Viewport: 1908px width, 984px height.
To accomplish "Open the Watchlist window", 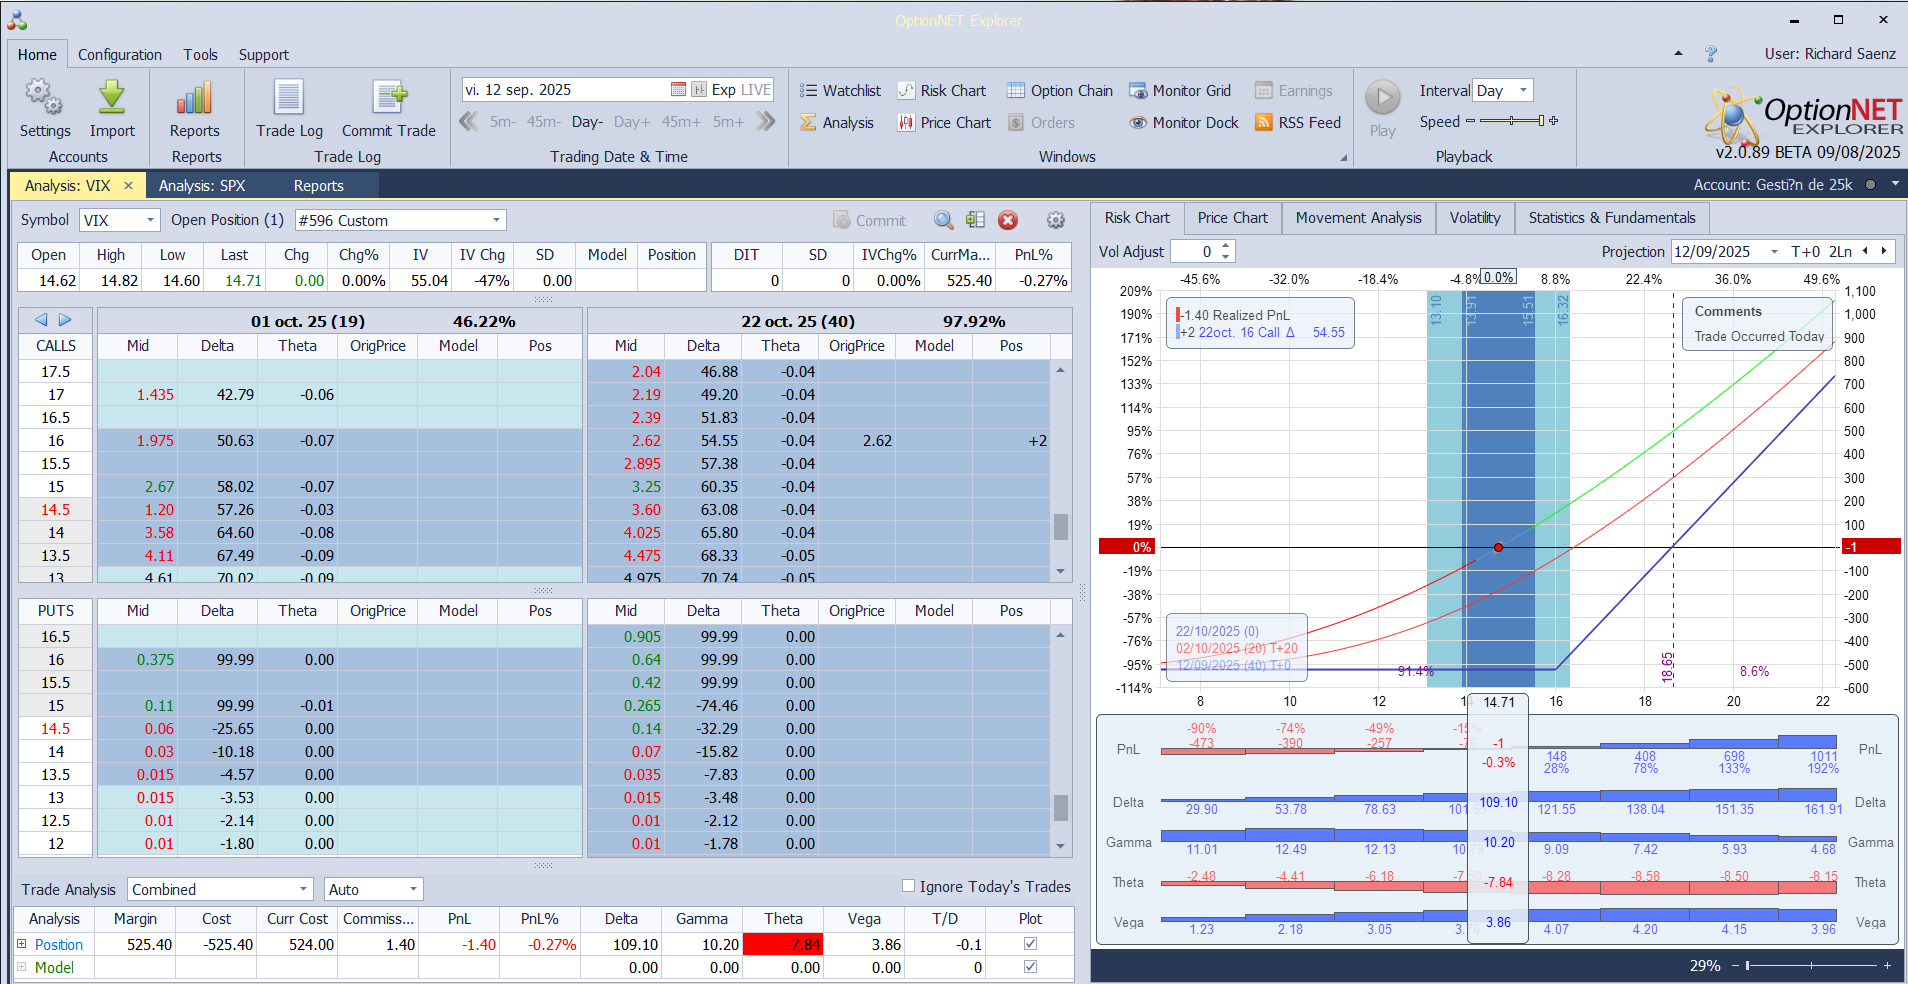I will coord(840,90).
